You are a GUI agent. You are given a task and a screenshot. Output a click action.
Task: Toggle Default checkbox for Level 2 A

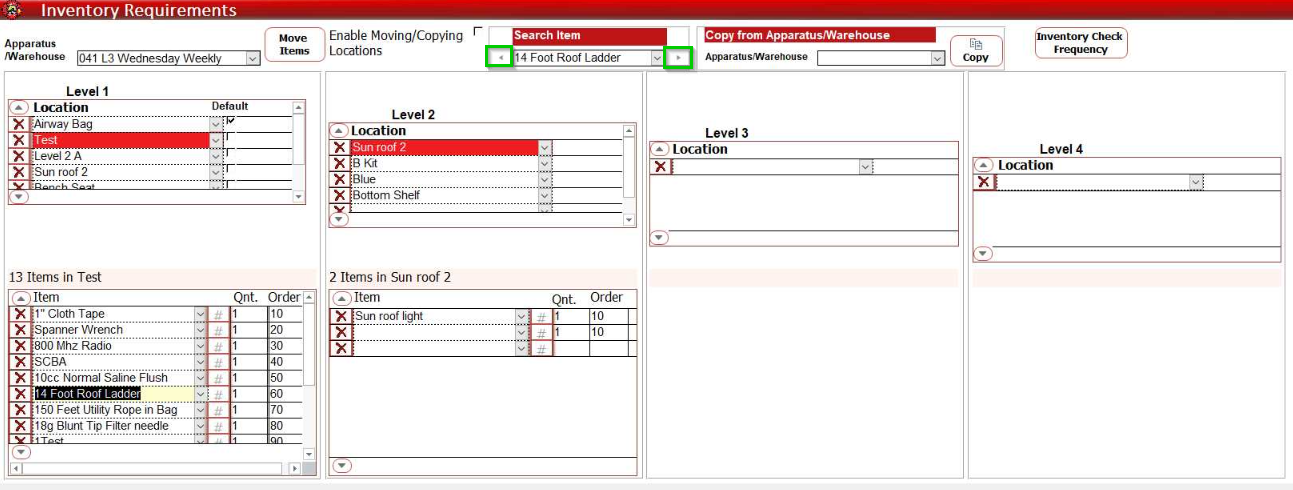(231, 154)
